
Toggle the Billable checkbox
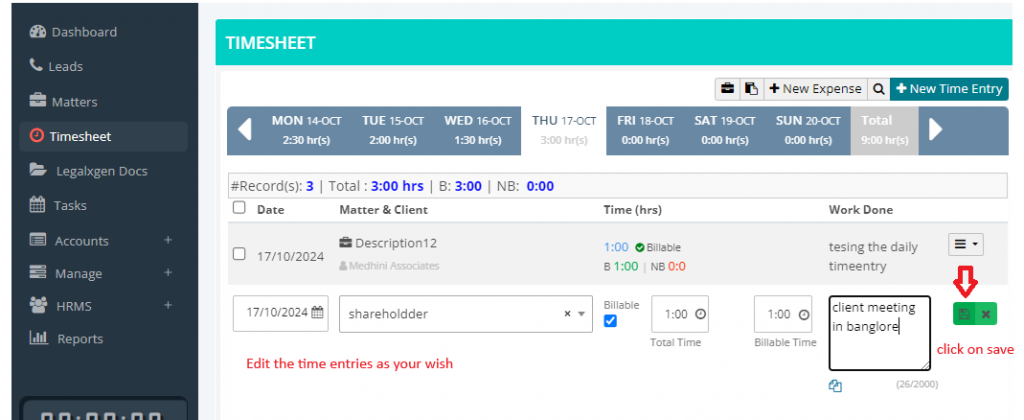(612, 321)
